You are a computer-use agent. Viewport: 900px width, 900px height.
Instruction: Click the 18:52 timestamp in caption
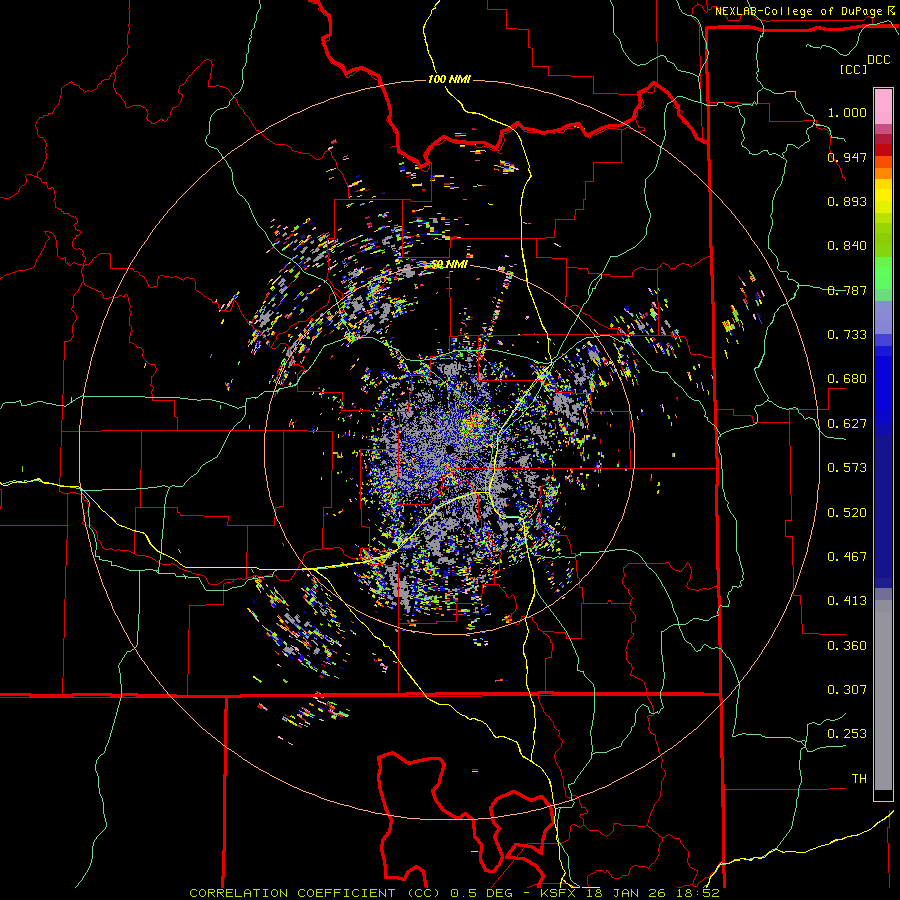coord(697,893)
